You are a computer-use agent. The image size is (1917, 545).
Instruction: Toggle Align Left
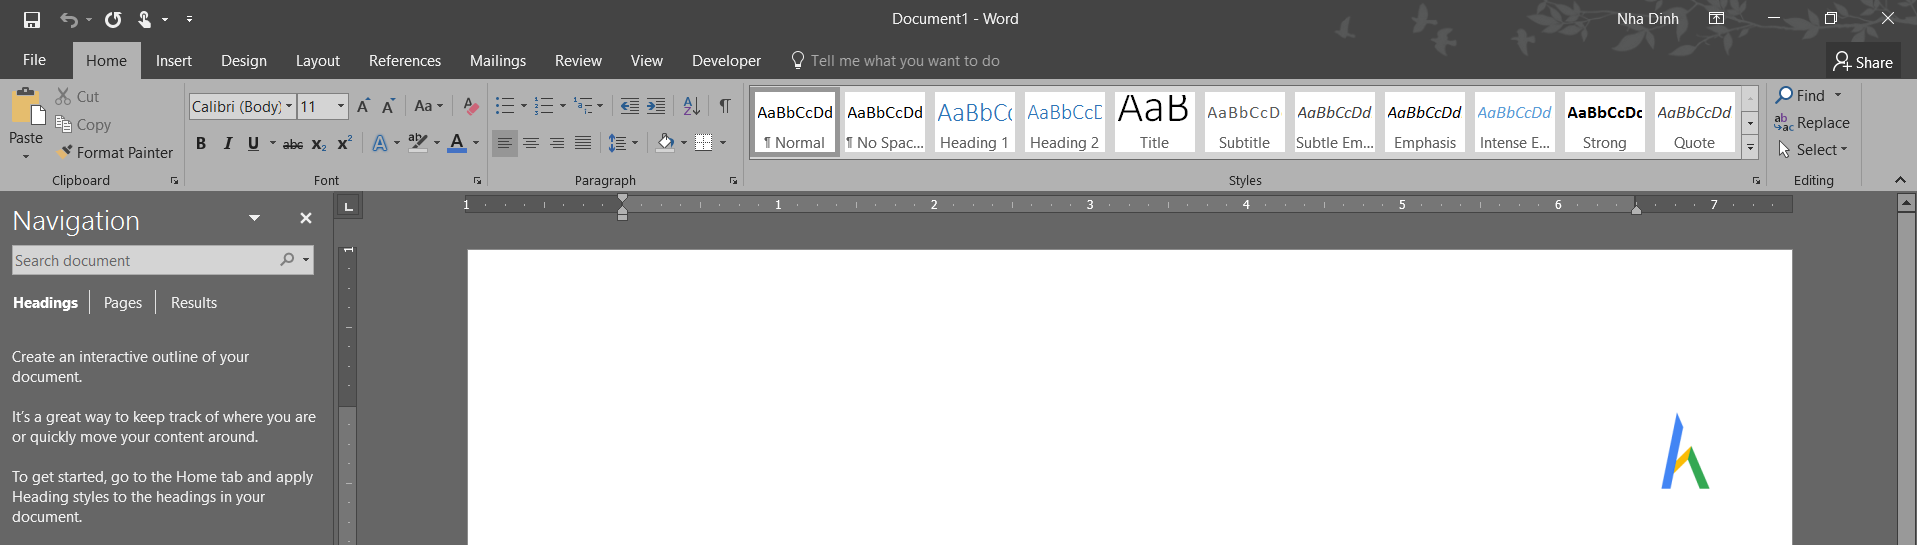(x=505, y=144)
